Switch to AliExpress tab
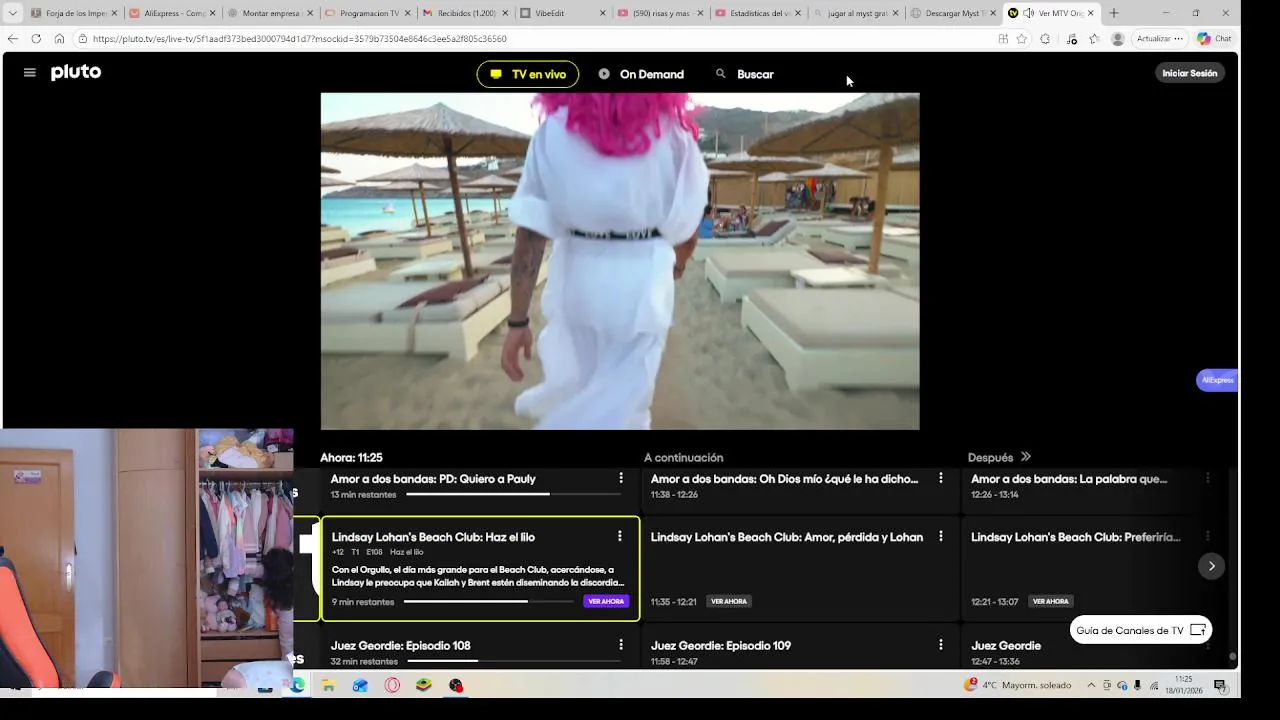The width and height of the screenshot is (1280, 720). pyautogui.click(x=172, y=13)
